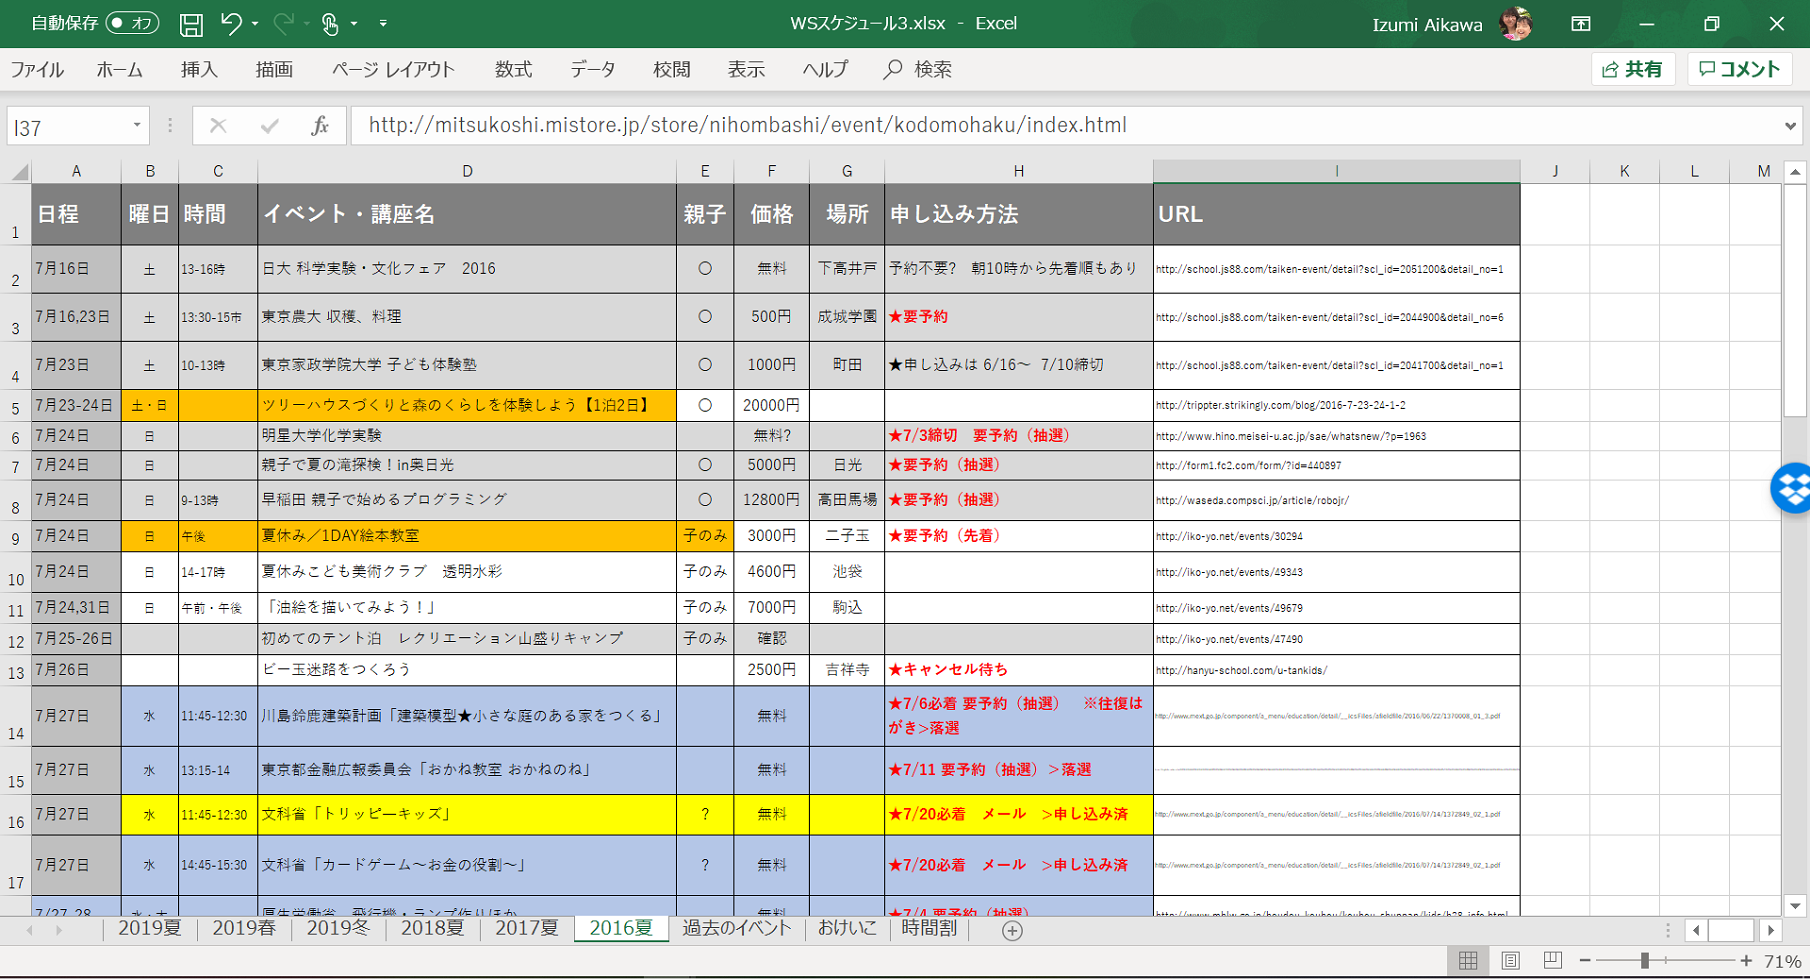Click the zoom out minus button
Screen dimensions: 1811x980
[1585, 961]
